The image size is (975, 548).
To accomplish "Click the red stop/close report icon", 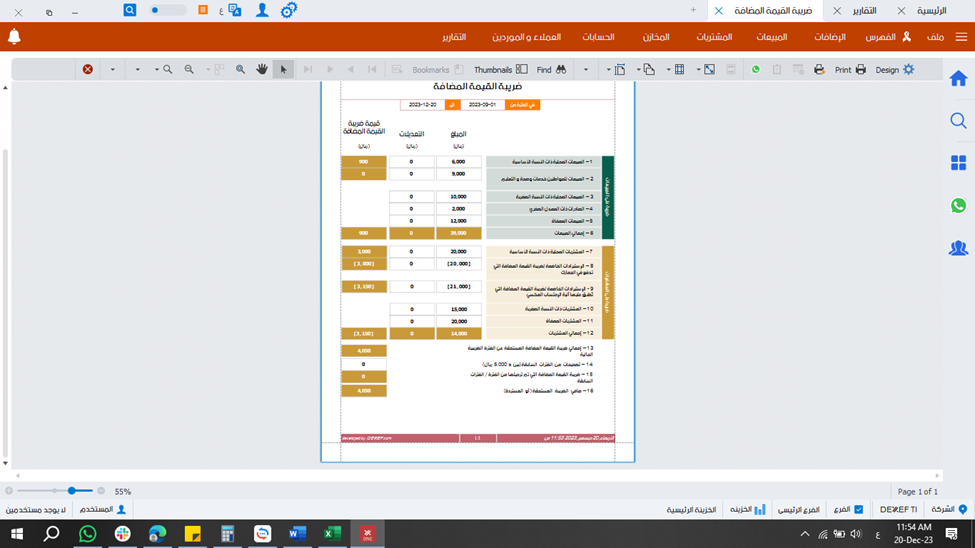I will coord(88,70).
